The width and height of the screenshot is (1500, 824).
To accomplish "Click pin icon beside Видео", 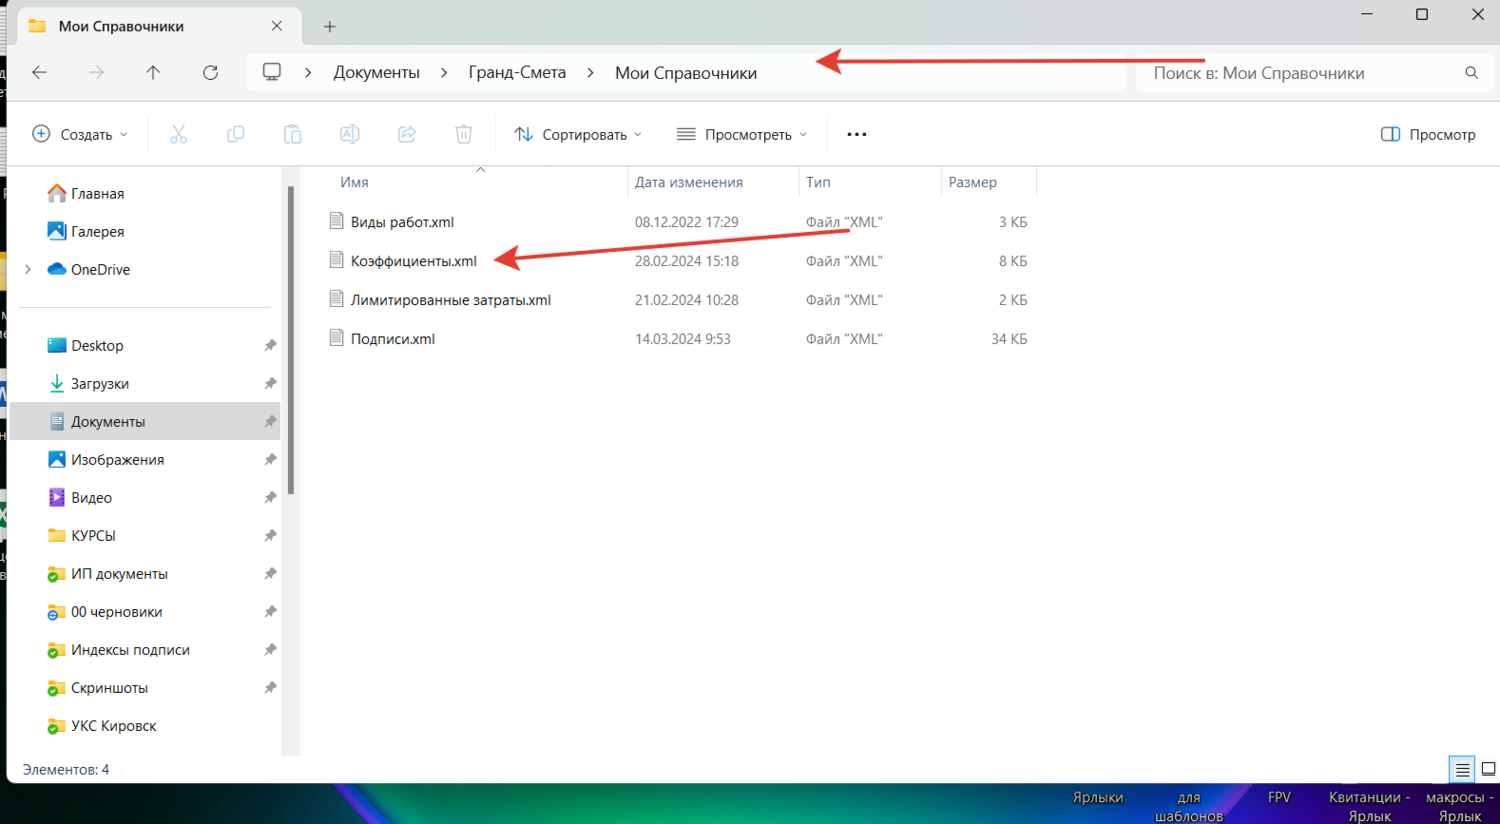I will 270,497.
